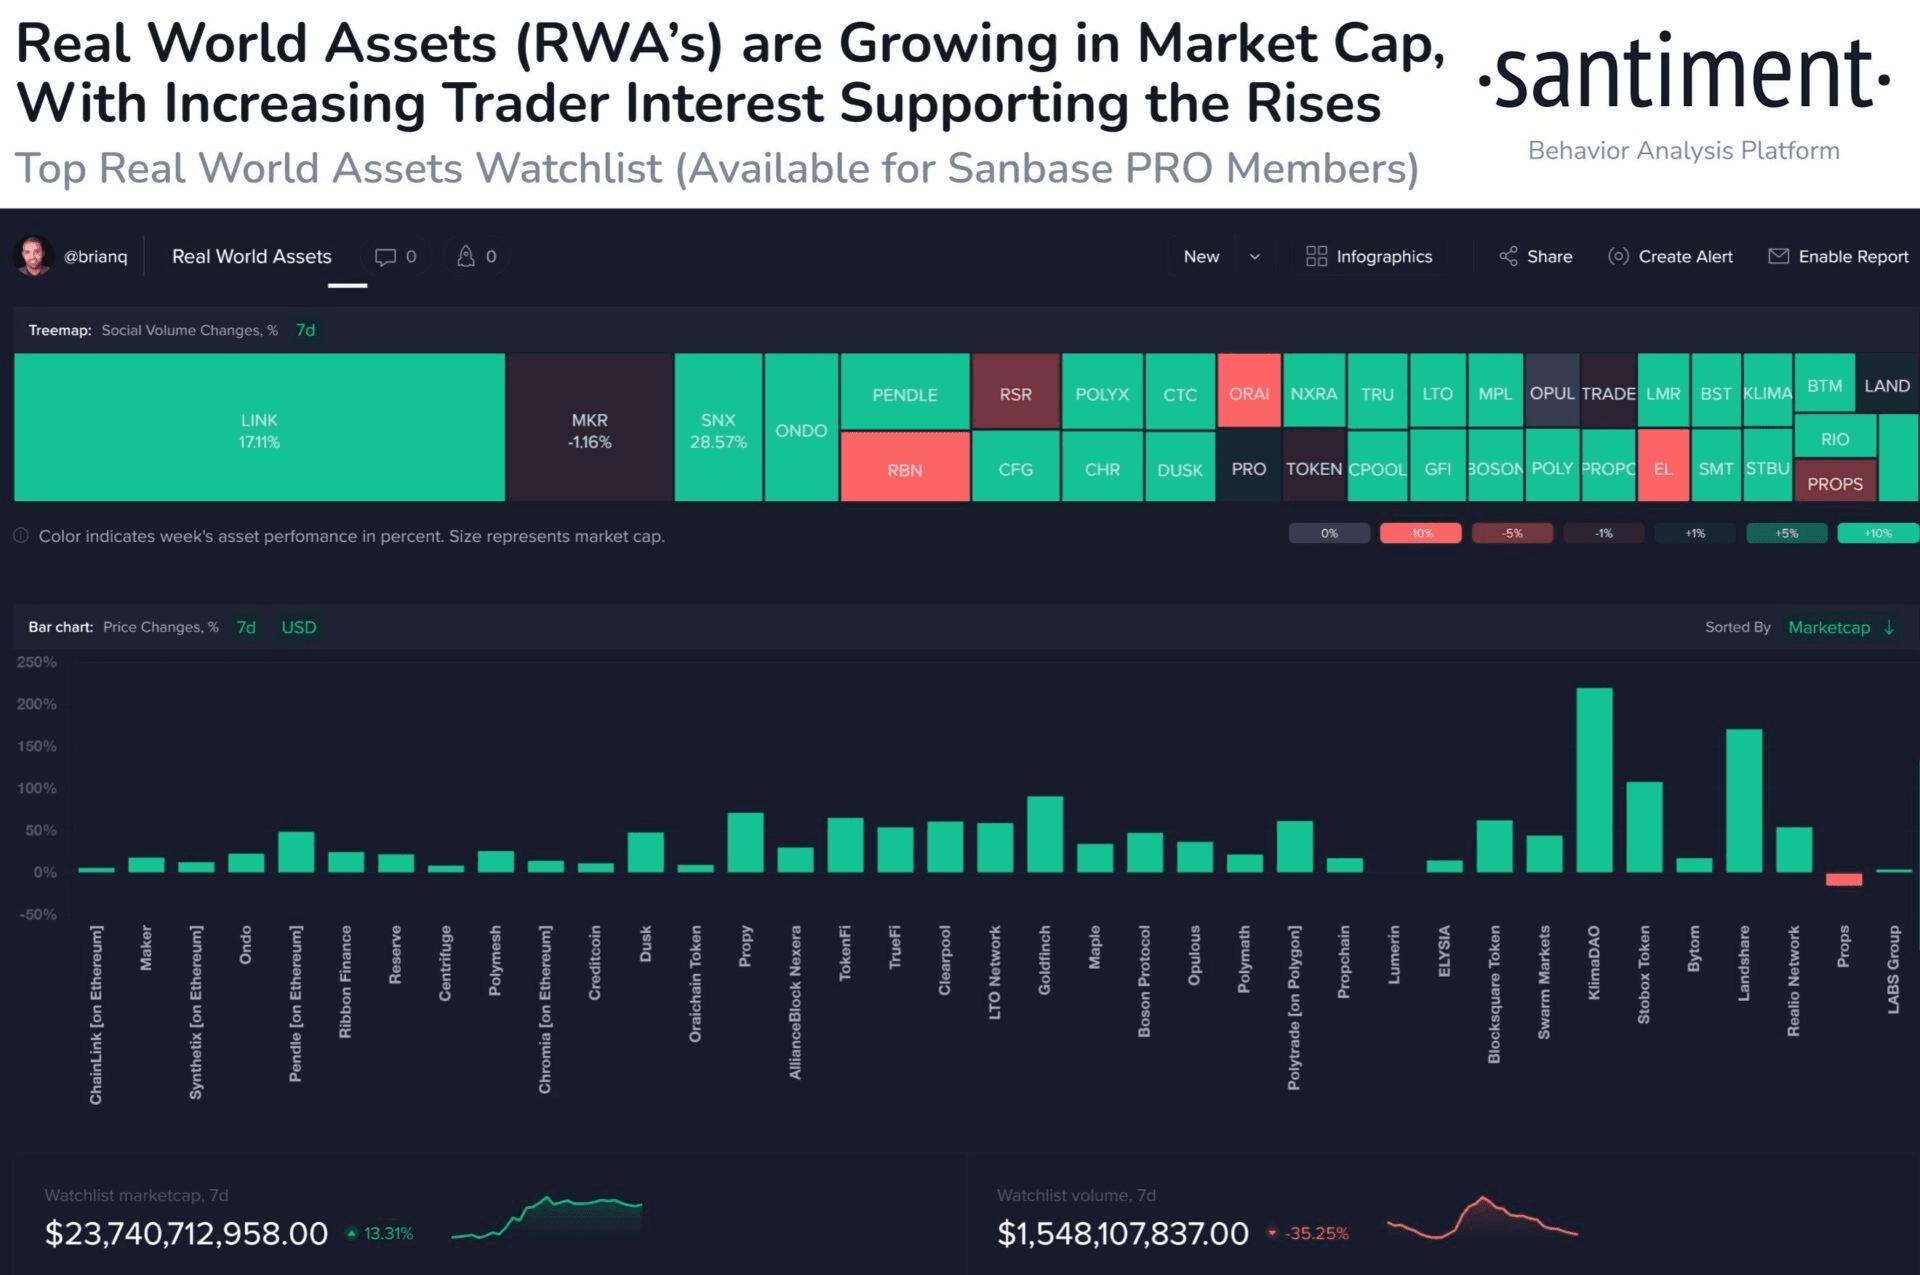This screenshot has width=1920, height=1275.
Task: Click the rocket votes icon
Action: [x=466, y=256]
